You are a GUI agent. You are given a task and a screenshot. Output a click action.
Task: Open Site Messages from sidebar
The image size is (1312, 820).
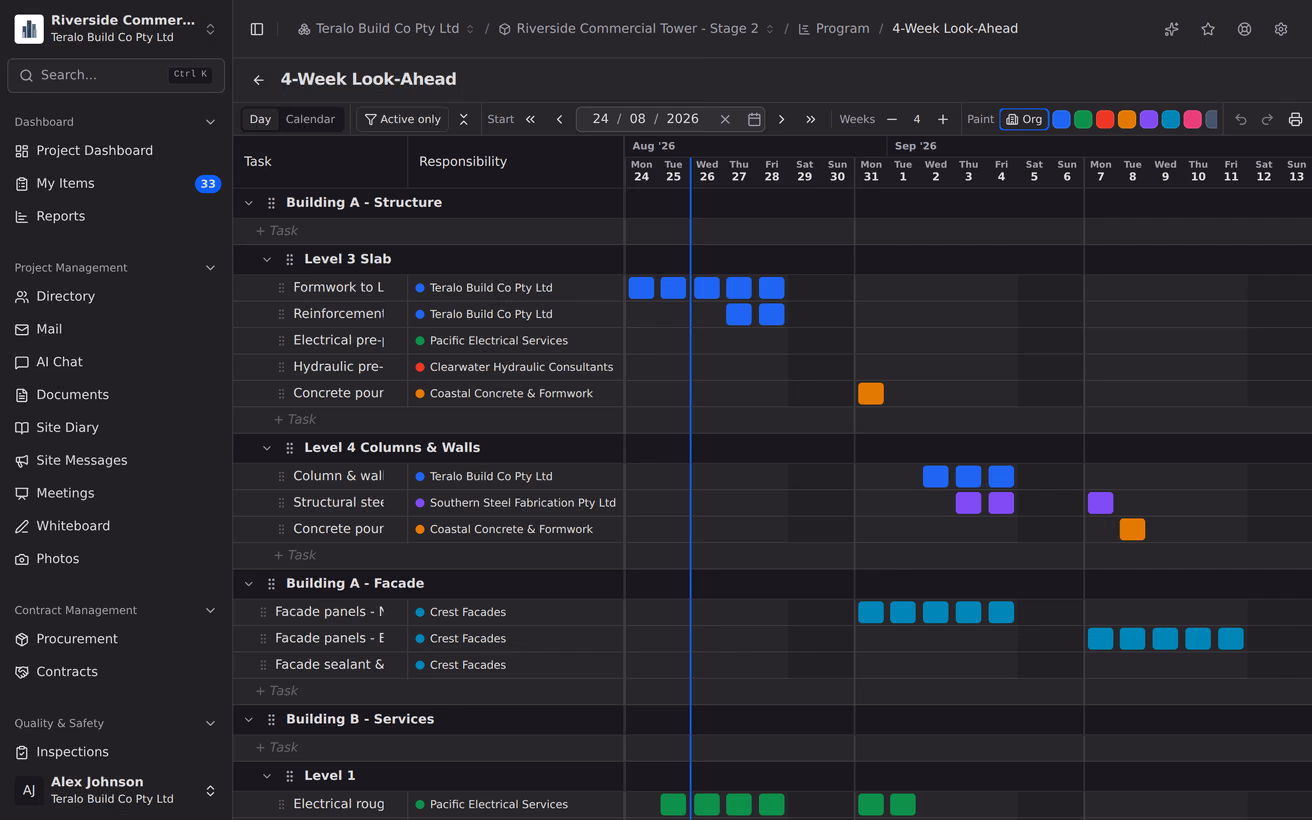pos(116,461)
